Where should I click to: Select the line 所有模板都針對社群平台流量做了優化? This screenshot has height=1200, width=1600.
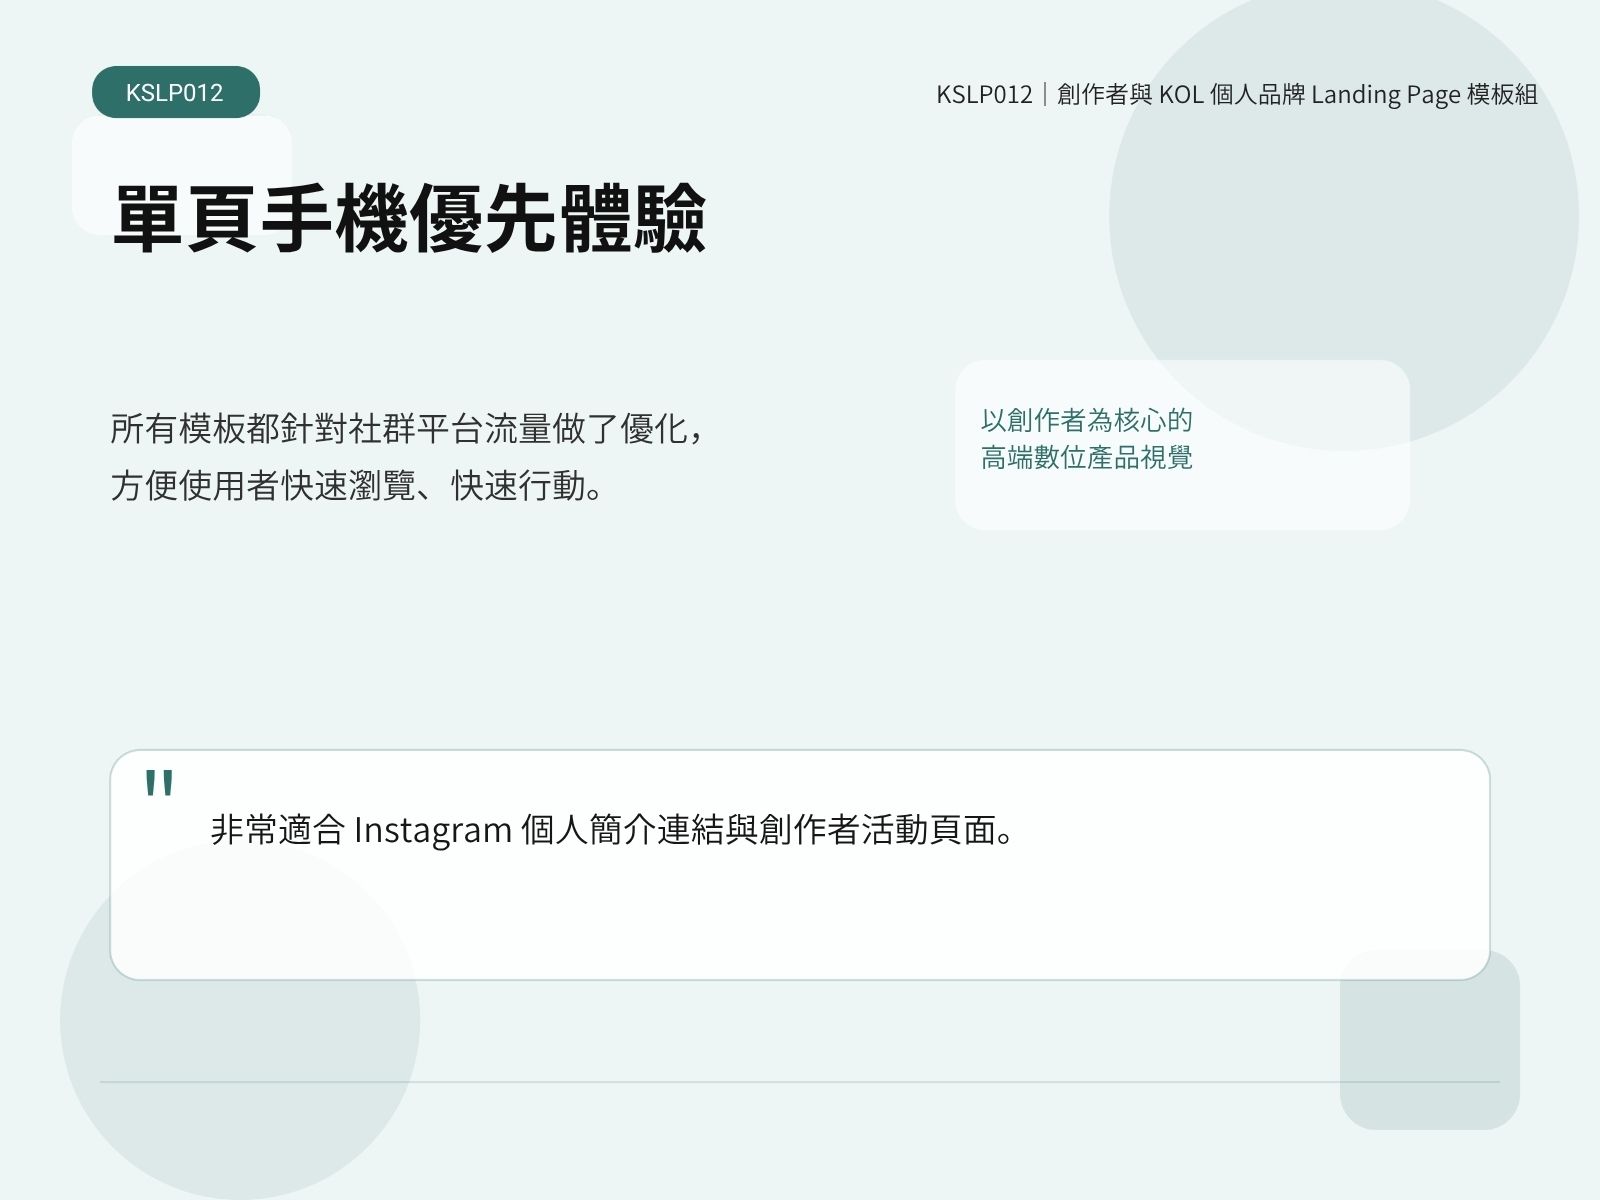coord(399,429)
